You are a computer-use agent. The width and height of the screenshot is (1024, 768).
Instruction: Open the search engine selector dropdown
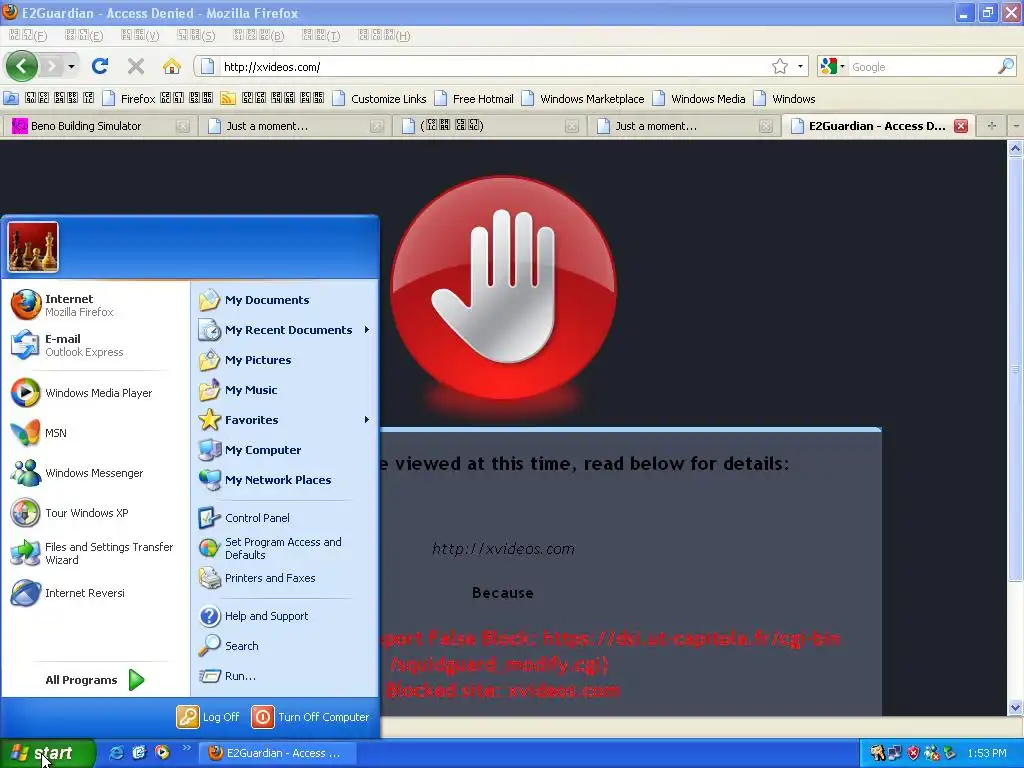click(833, 66)
